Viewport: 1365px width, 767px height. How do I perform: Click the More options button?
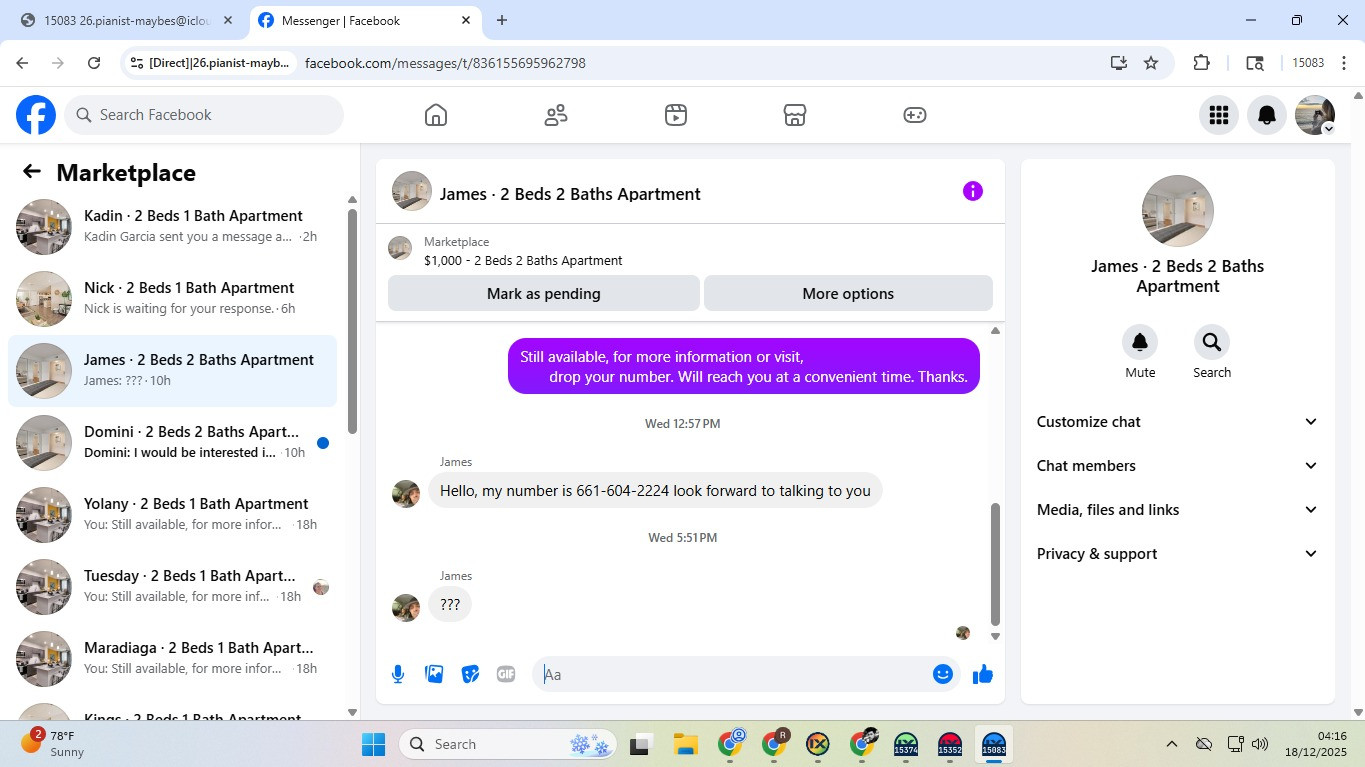[x=848, y=294]
